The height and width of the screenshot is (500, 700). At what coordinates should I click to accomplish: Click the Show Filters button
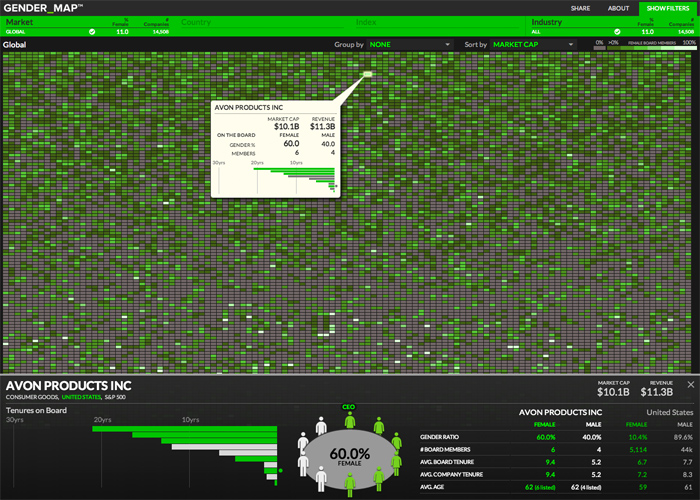tap(668, 8)
